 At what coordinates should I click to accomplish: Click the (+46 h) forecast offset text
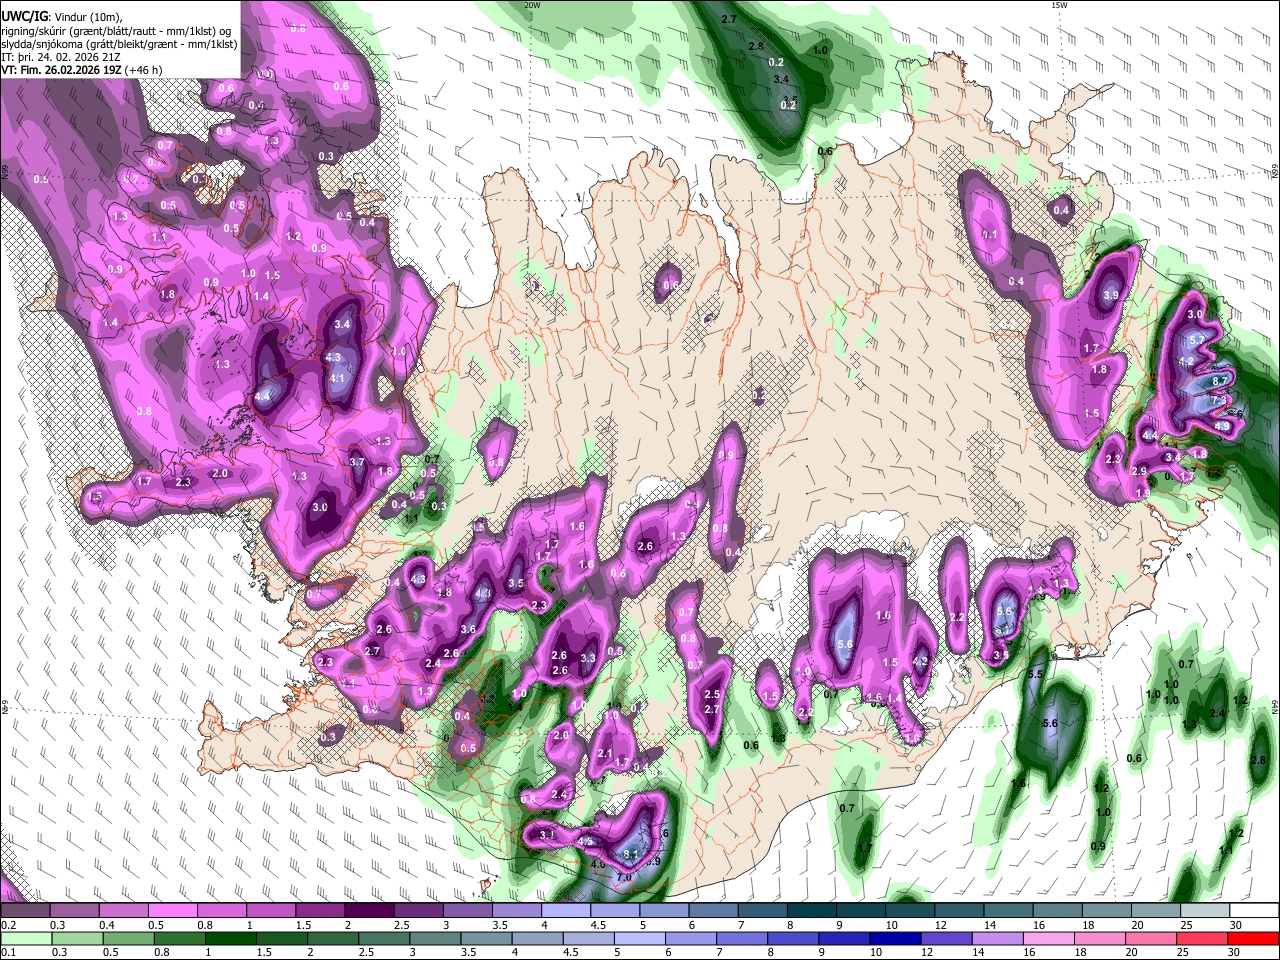point(144,70)
